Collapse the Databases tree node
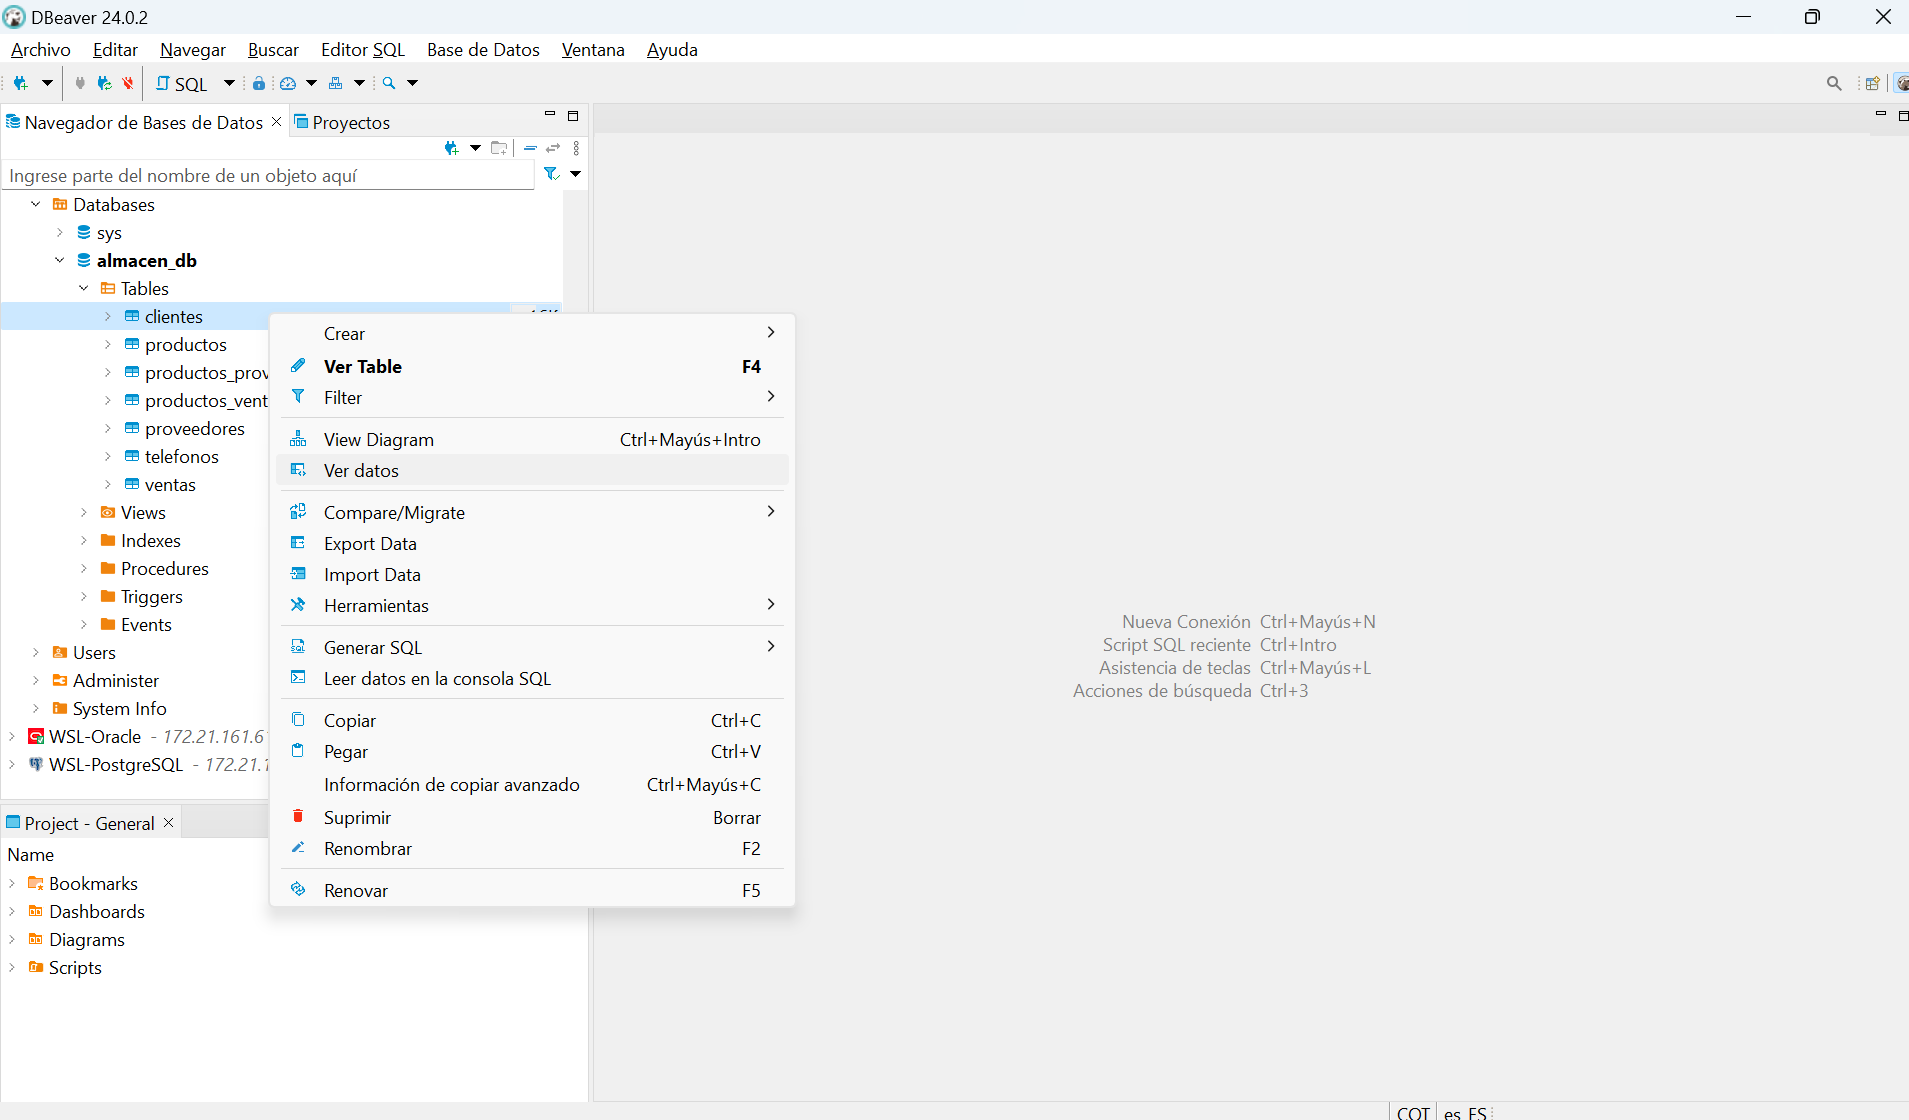This screenshot has height=1120, width=1909. click(x=36, y=204)
